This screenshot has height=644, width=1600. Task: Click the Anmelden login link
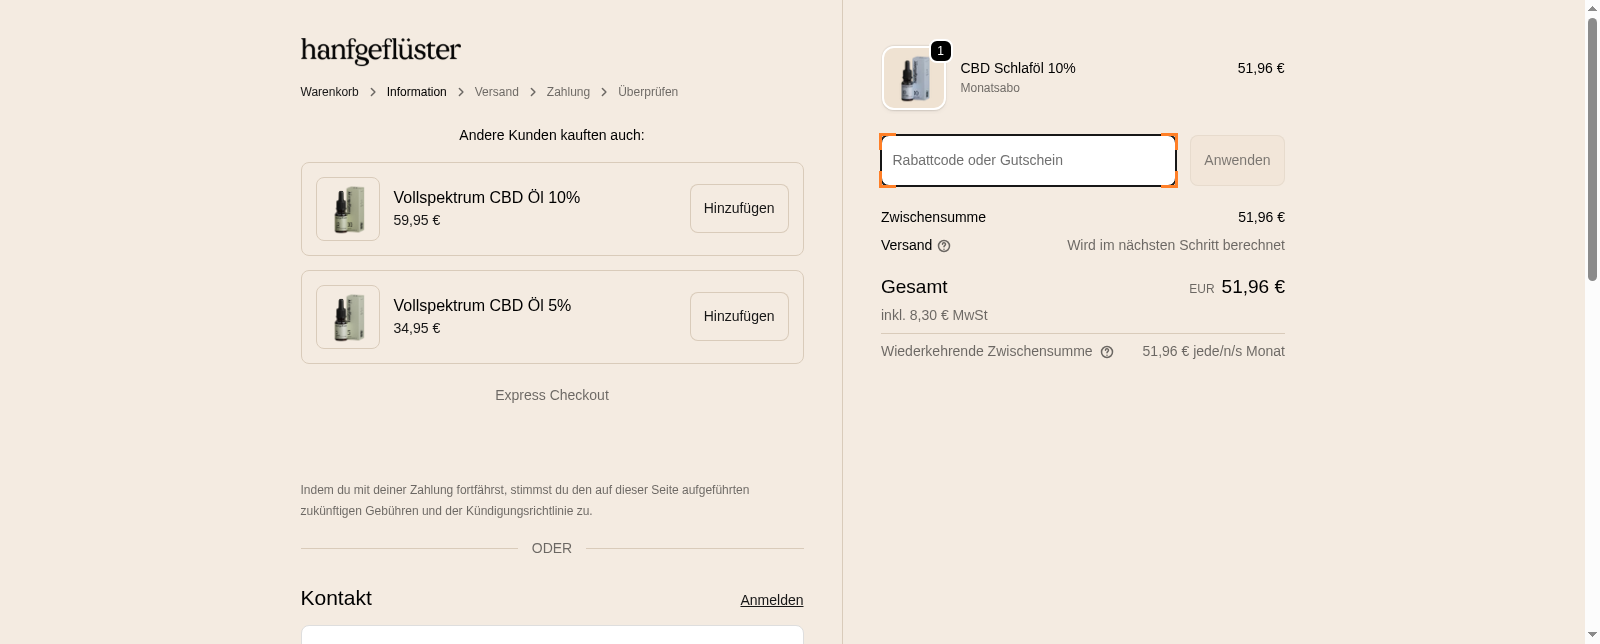pyautogui.click(x=771, y=600)
